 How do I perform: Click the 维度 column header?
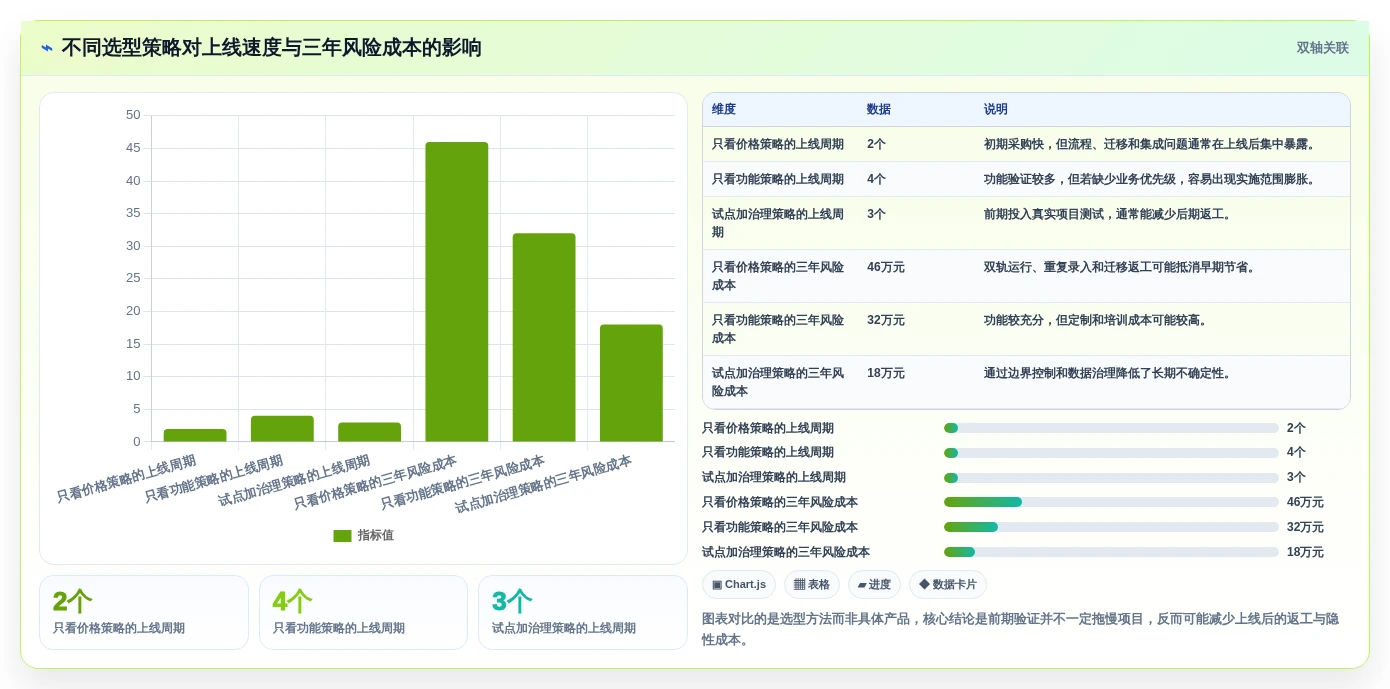tap(724, 110)
